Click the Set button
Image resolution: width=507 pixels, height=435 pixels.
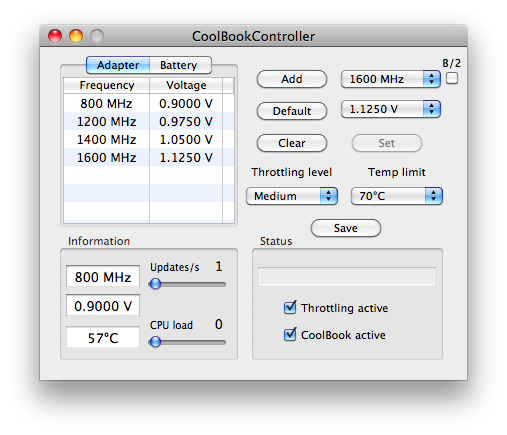pyautogui.click(x=387, y=143)
